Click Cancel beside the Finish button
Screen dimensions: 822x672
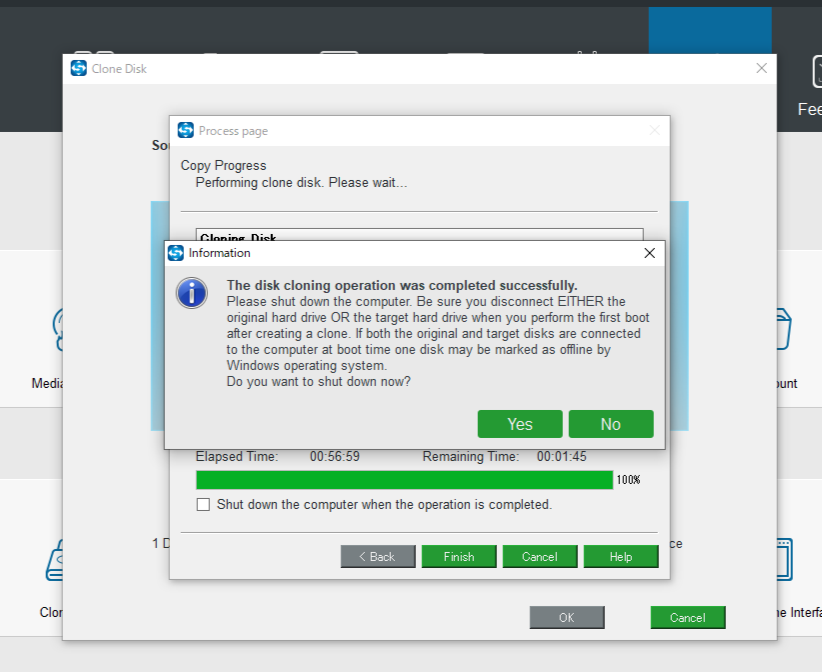tap(539, 557)
